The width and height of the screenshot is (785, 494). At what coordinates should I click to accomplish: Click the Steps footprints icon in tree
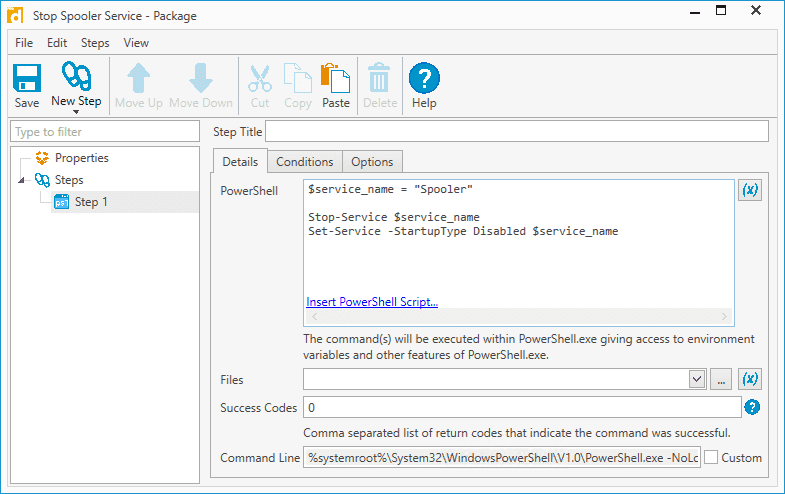click(x=42, y=180)
